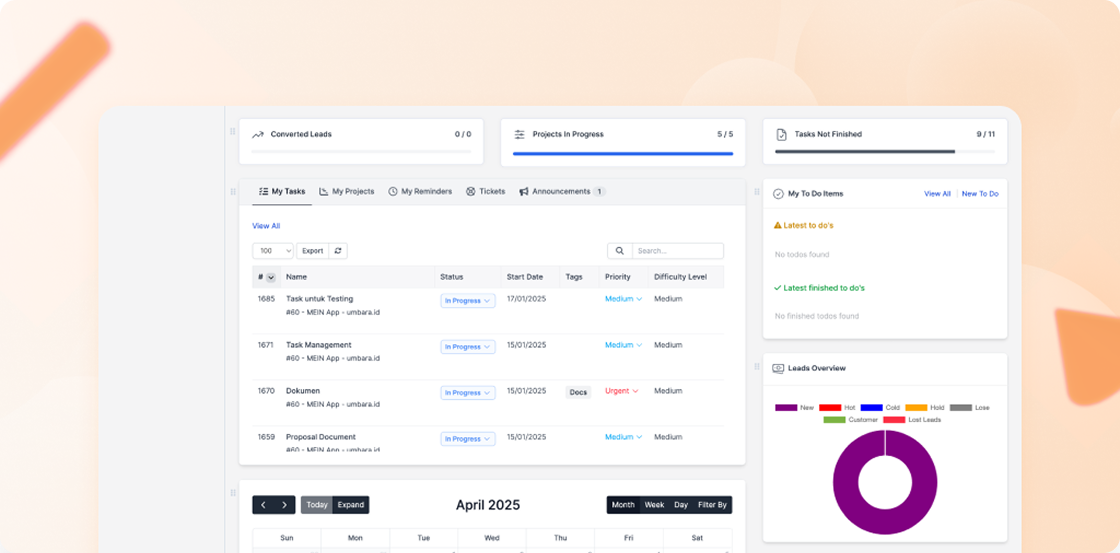Click the search magnifier icon in tasks table
The width and height of the screenshot is (1120, 553).
619,251
